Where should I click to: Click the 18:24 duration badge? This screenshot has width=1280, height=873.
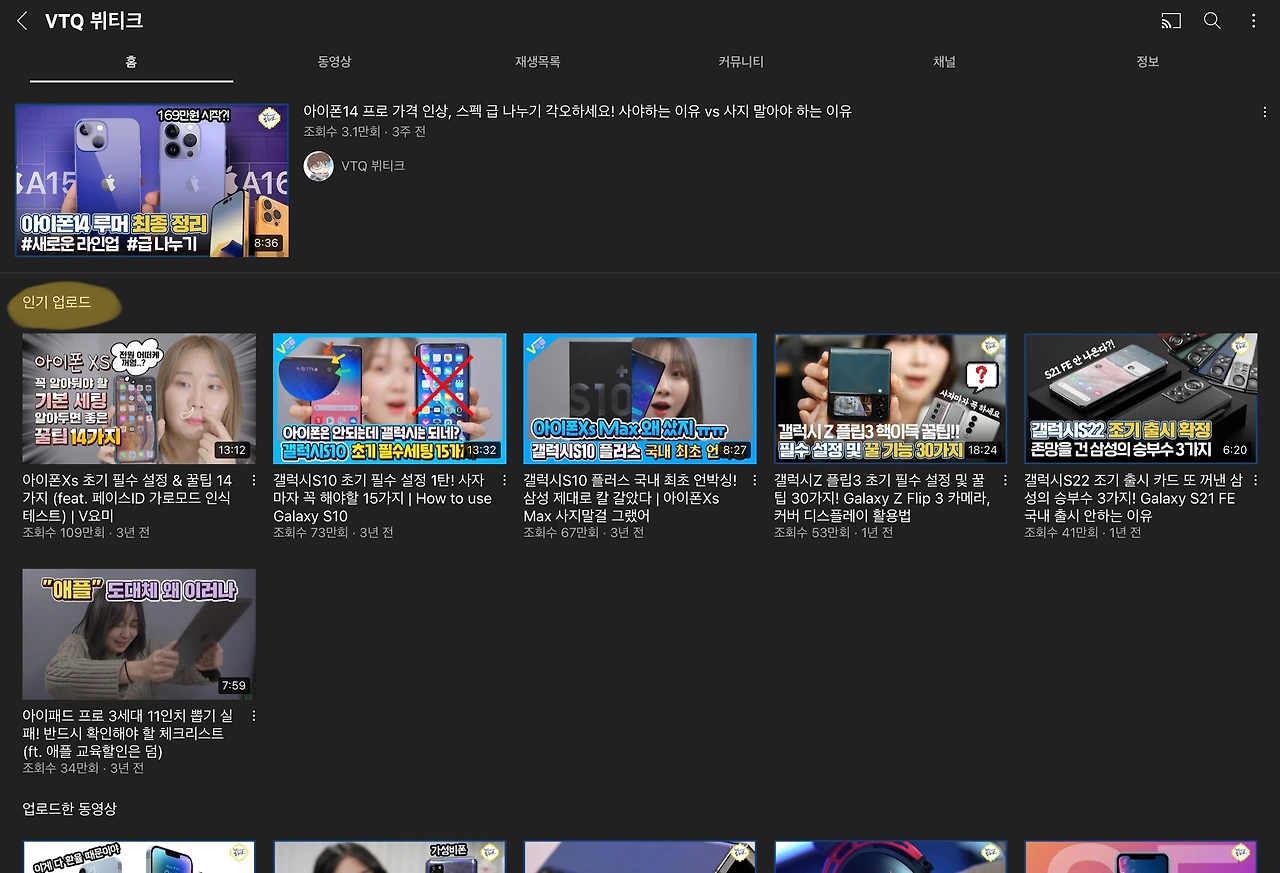click(983, 450)
